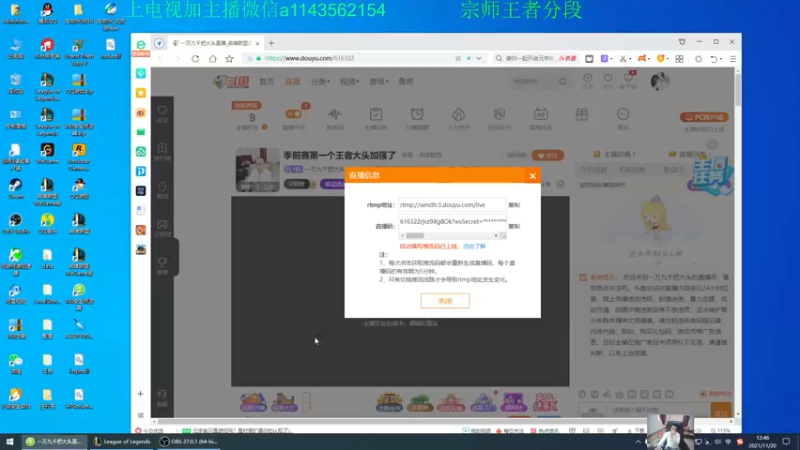Viewport: 800px width, 450px height.
Task: Expand the address bar dropdown chevron
Action: click(479, 59)
